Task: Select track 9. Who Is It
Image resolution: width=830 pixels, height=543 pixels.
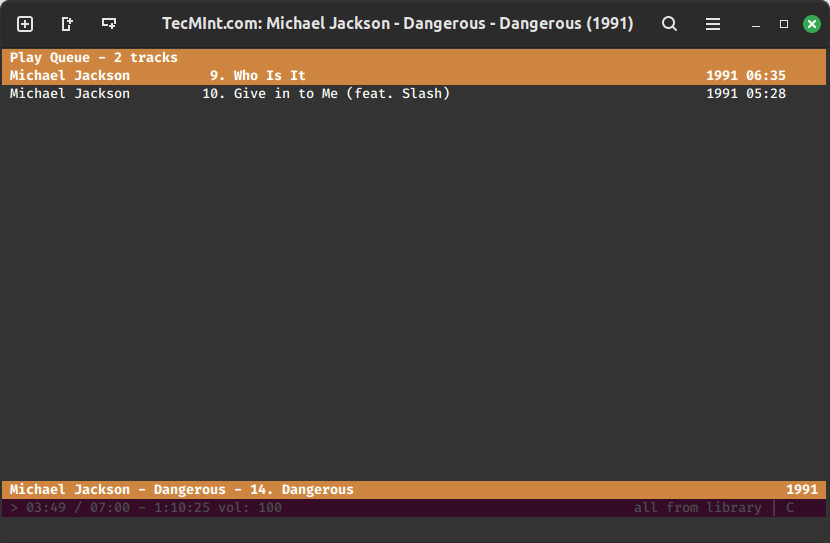Action: (x=414, y=76)
